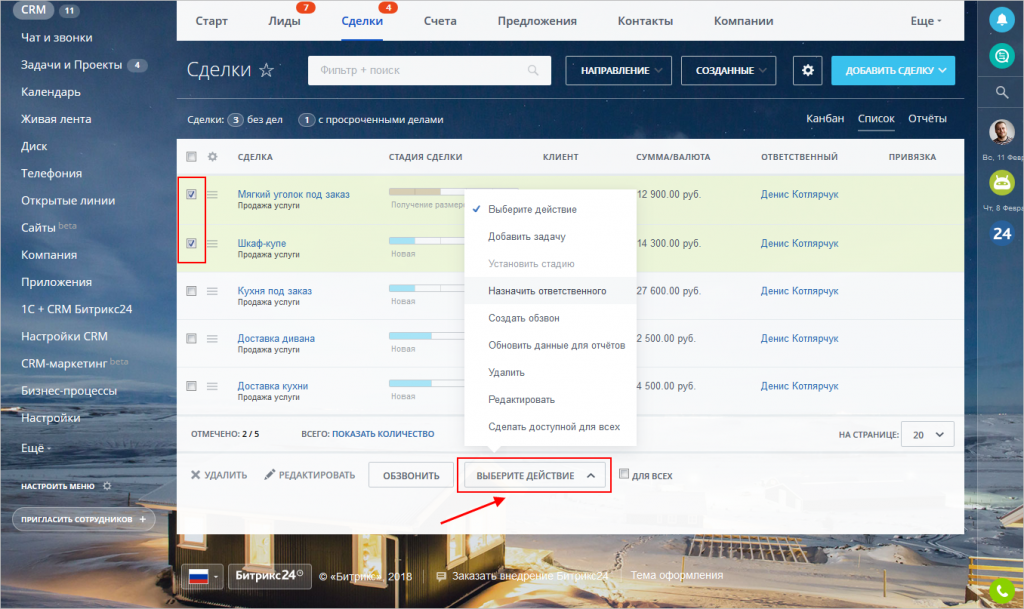Change per-page count dropdown 20
This screenshot has width=1024, height=609.
[x=927, y=435]
